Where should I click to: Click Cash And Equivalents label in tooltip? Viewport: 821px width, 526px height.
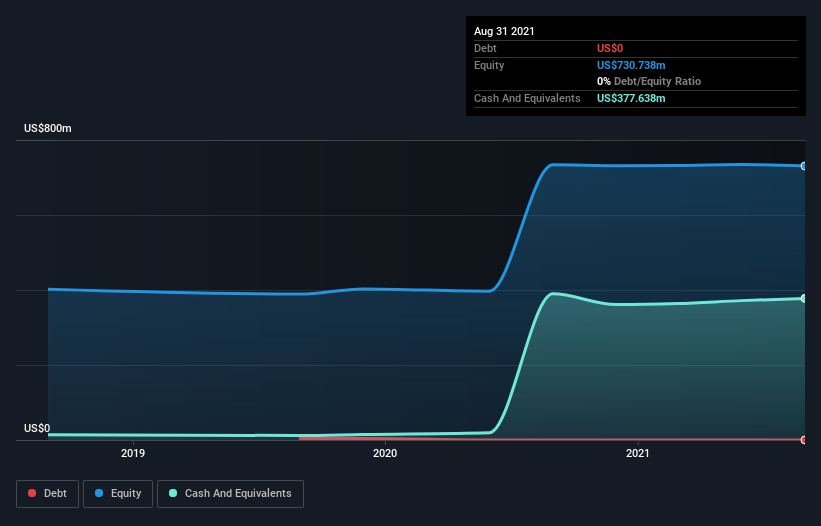[x=527, y=98]
